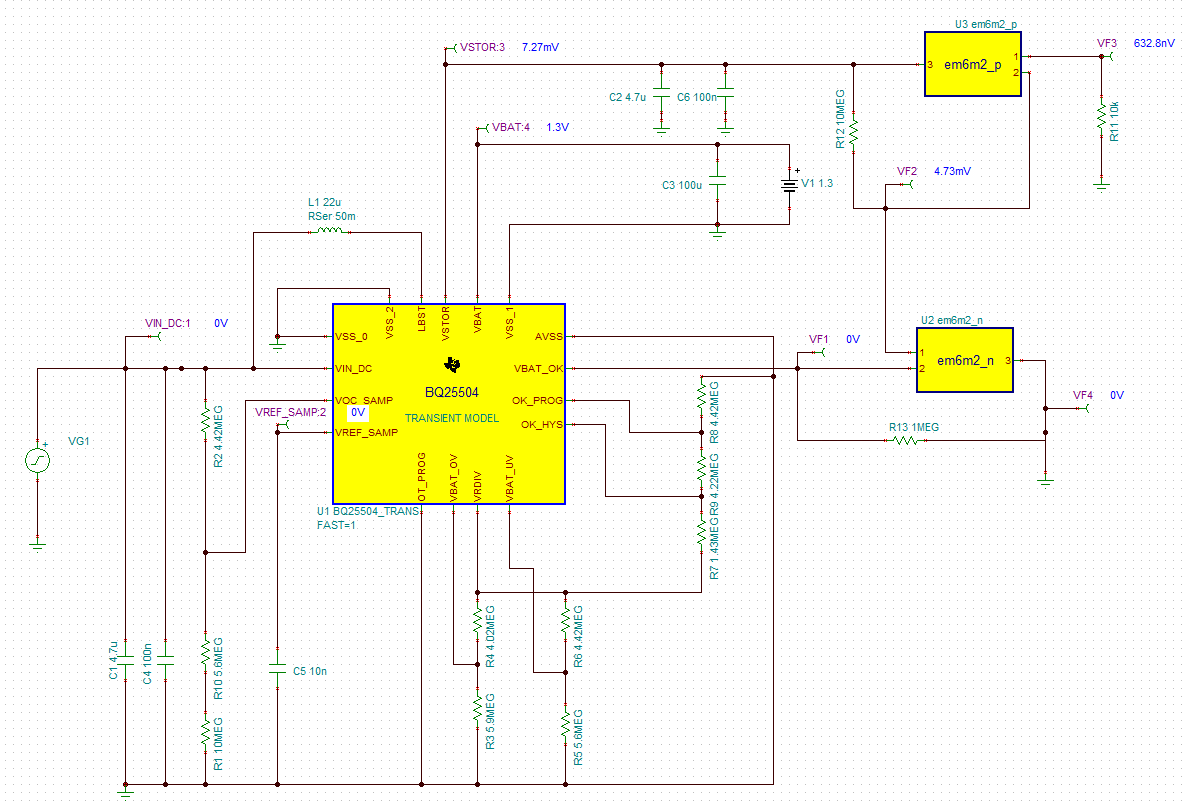Select the R5 5.6MEG resistor symbol
The width and height of the screenshot is (1185, 801).
point(565,724)
